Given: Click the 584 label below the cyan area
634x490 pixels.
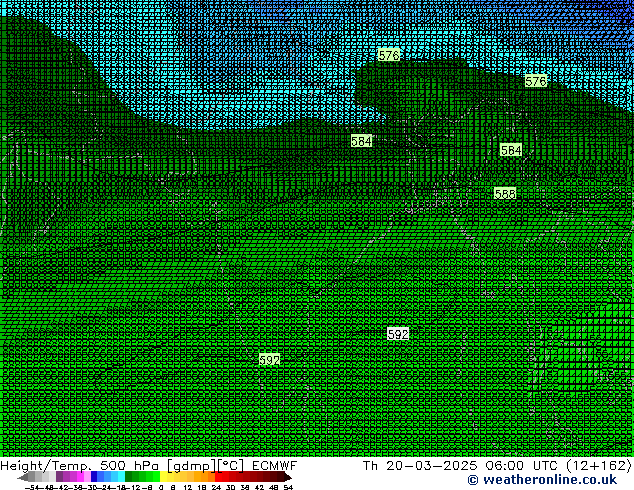Looking at the screenshot, I should coord(361,141).
